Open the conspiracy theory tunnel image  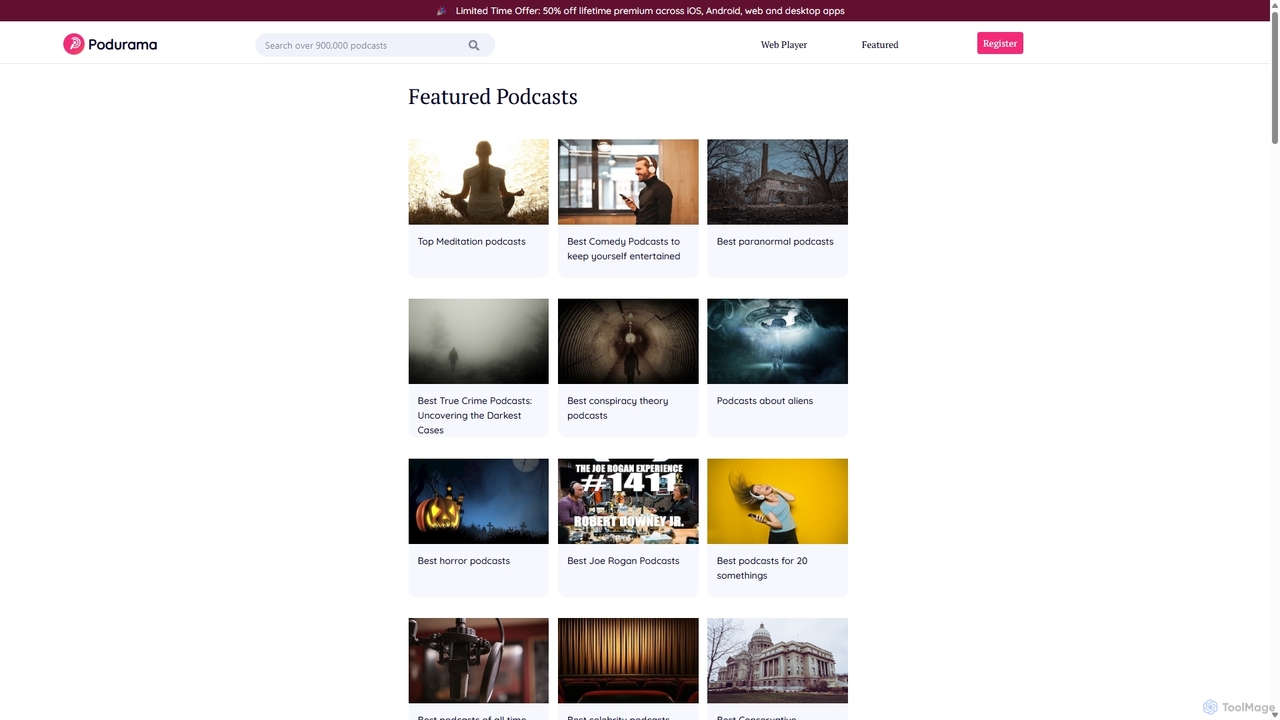tap(628, 341)
